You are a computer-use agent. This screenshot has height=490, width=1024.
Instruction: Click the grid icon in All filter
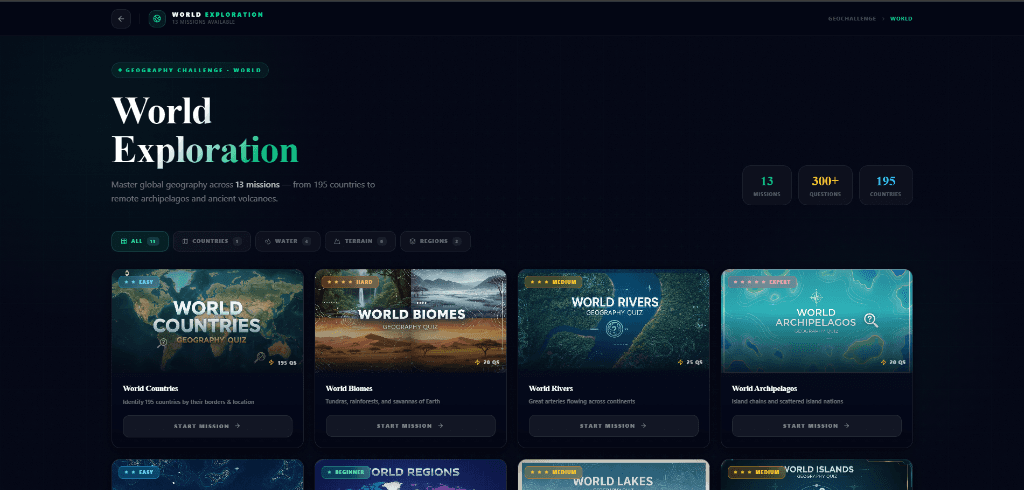point(123,241)
